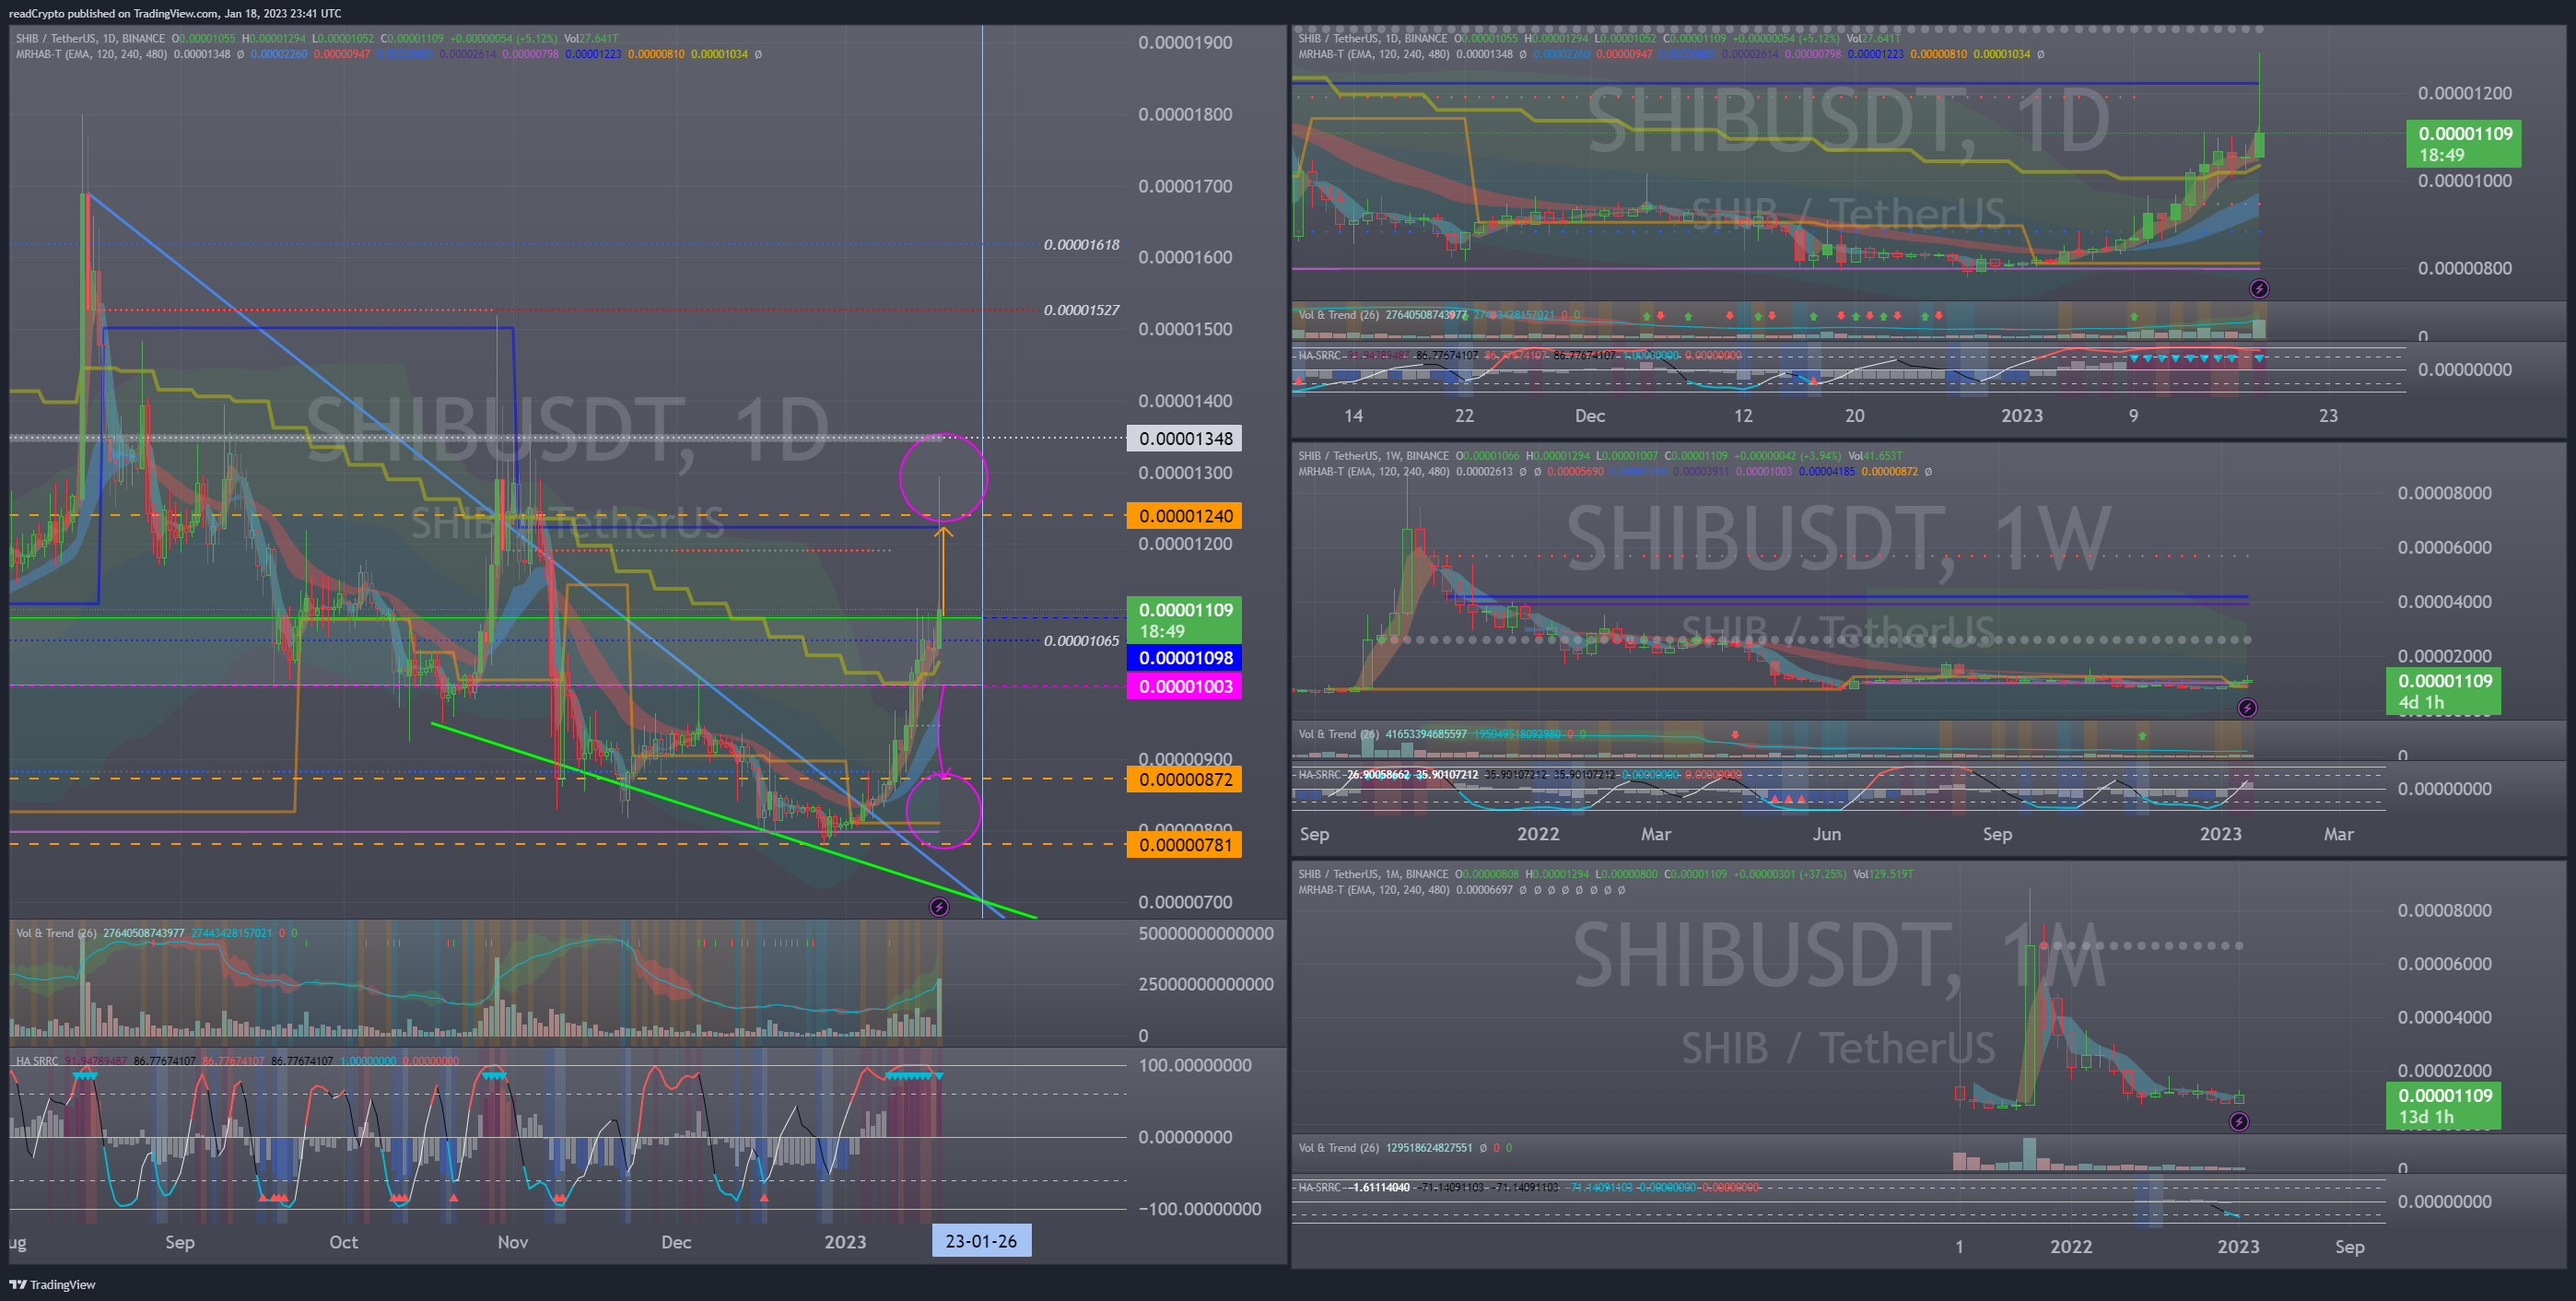Click the 1M chart's Vol & Trend (26) legend
This screenshot has width=2576, height=1301.
click(1338, 1148)
